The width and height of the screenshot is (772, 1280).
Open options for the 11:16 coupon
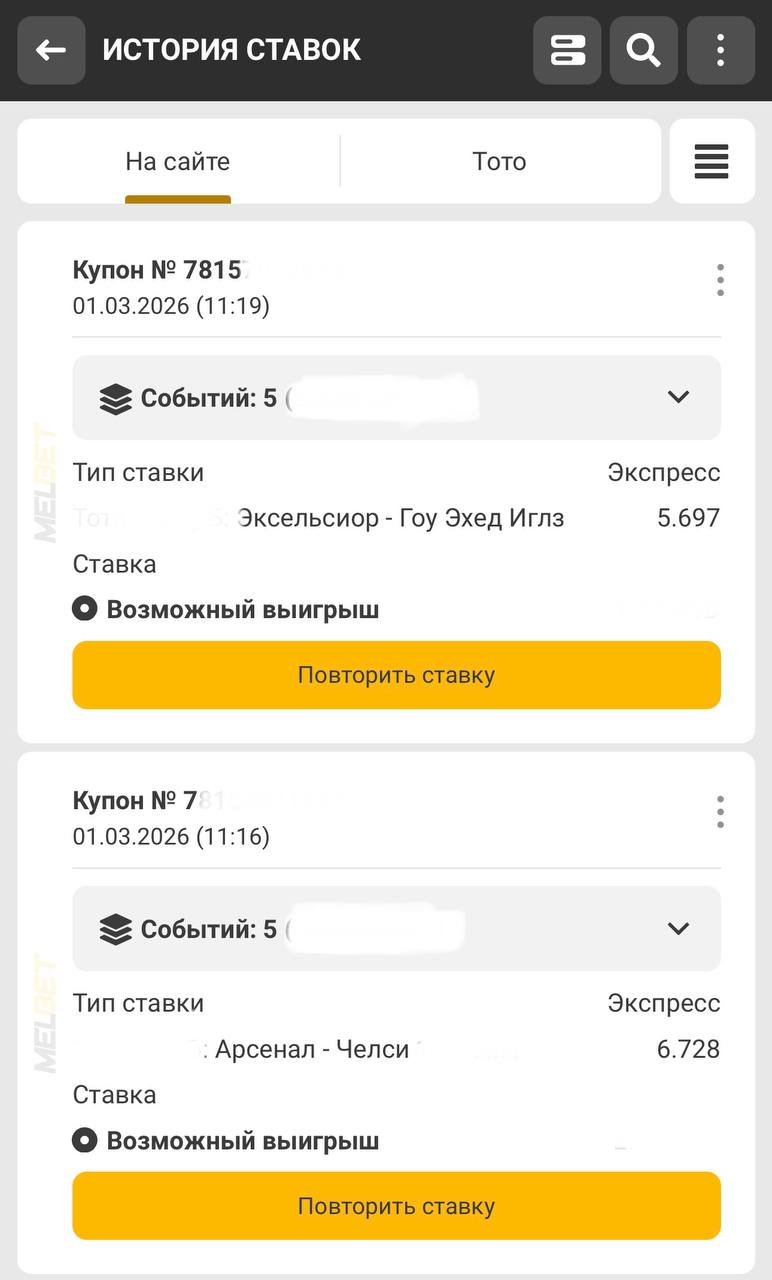point(720,812)
